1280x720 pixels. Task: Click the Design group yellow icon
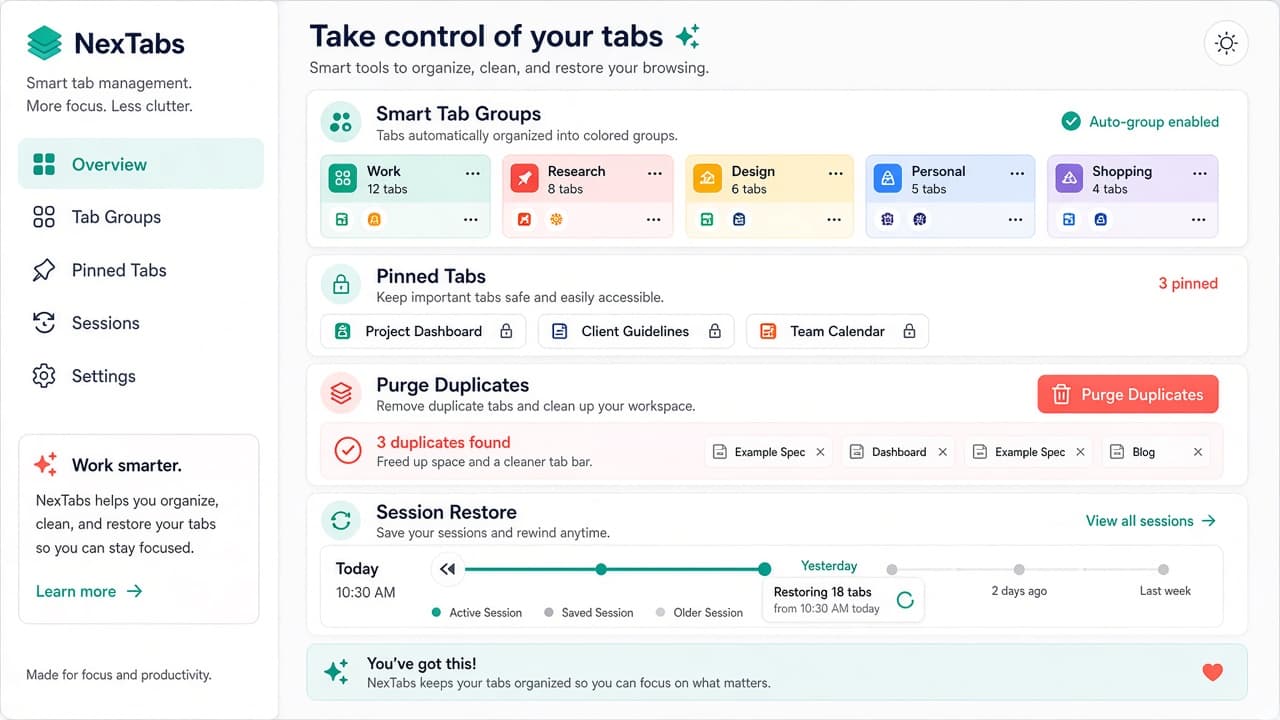coord(707,178)
